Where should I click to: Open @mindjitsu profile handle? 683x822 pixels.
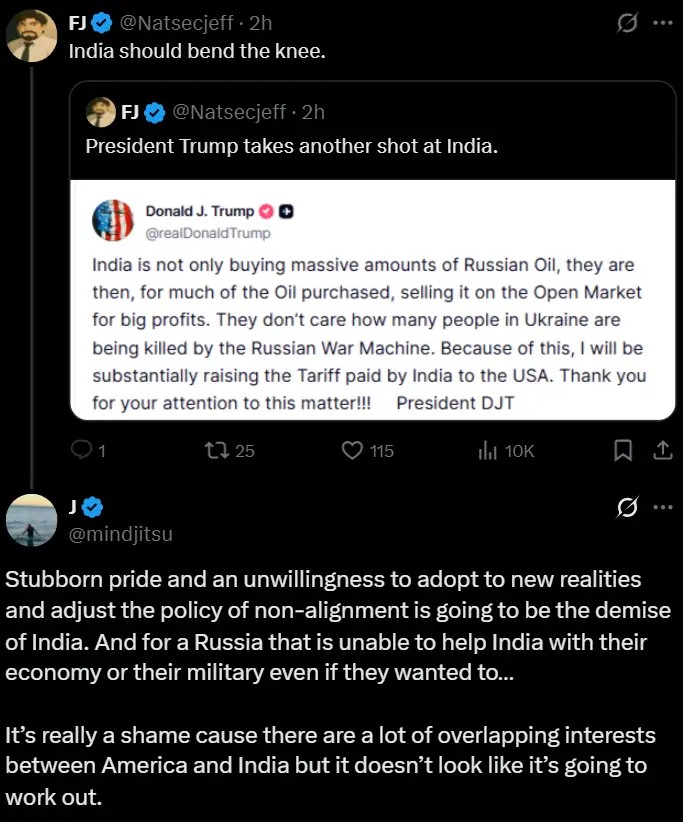point(121,534)
